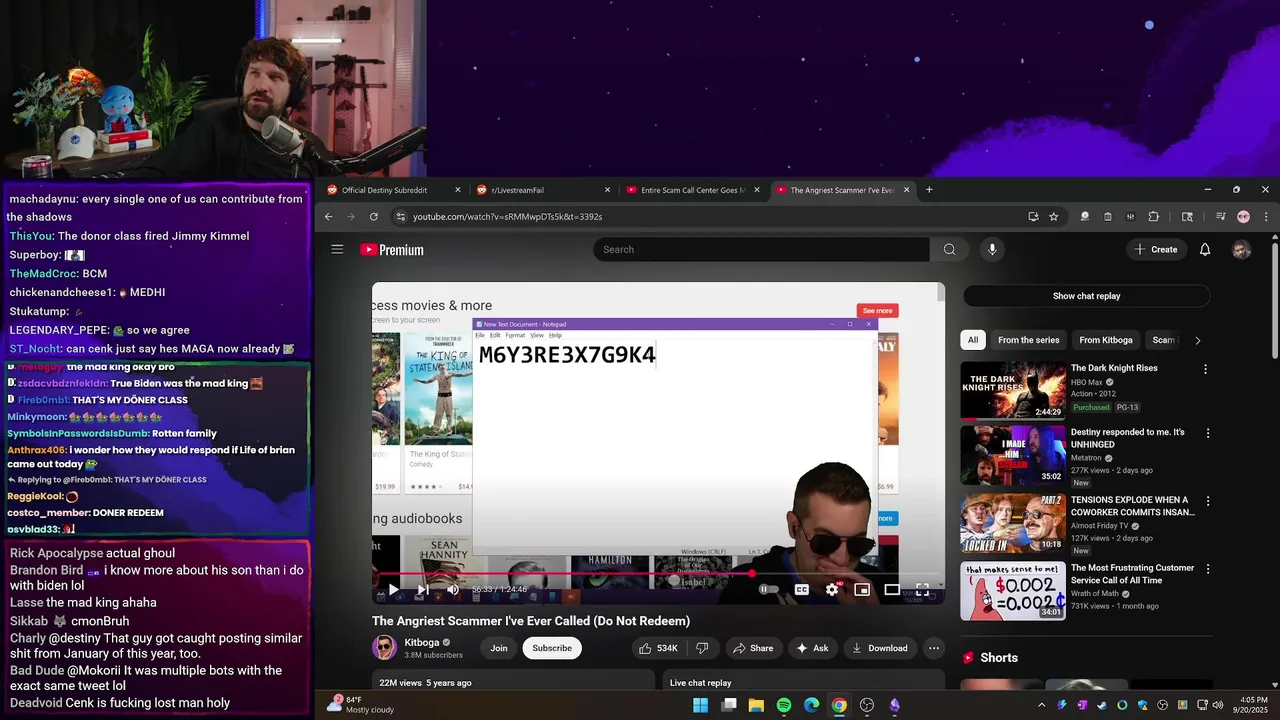This screenshot has width=1280, height=720.
Task: Bookmark this page with the star icon
Action: tap(1053, 216)
